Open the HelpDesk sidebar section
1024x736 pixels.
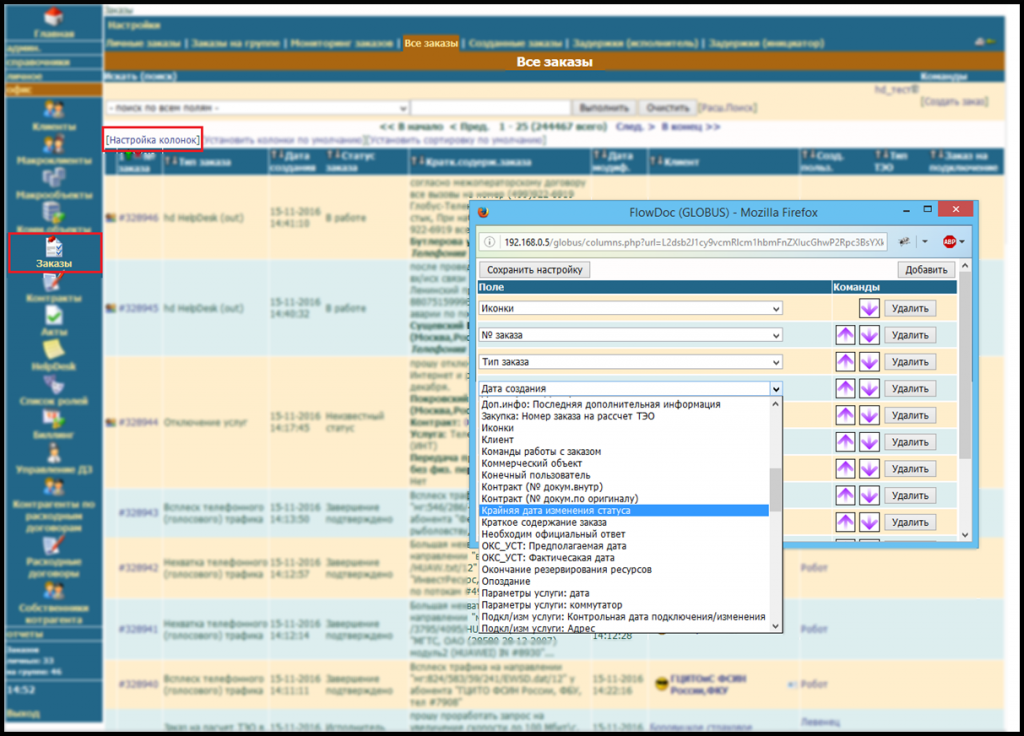click(54, 355)
